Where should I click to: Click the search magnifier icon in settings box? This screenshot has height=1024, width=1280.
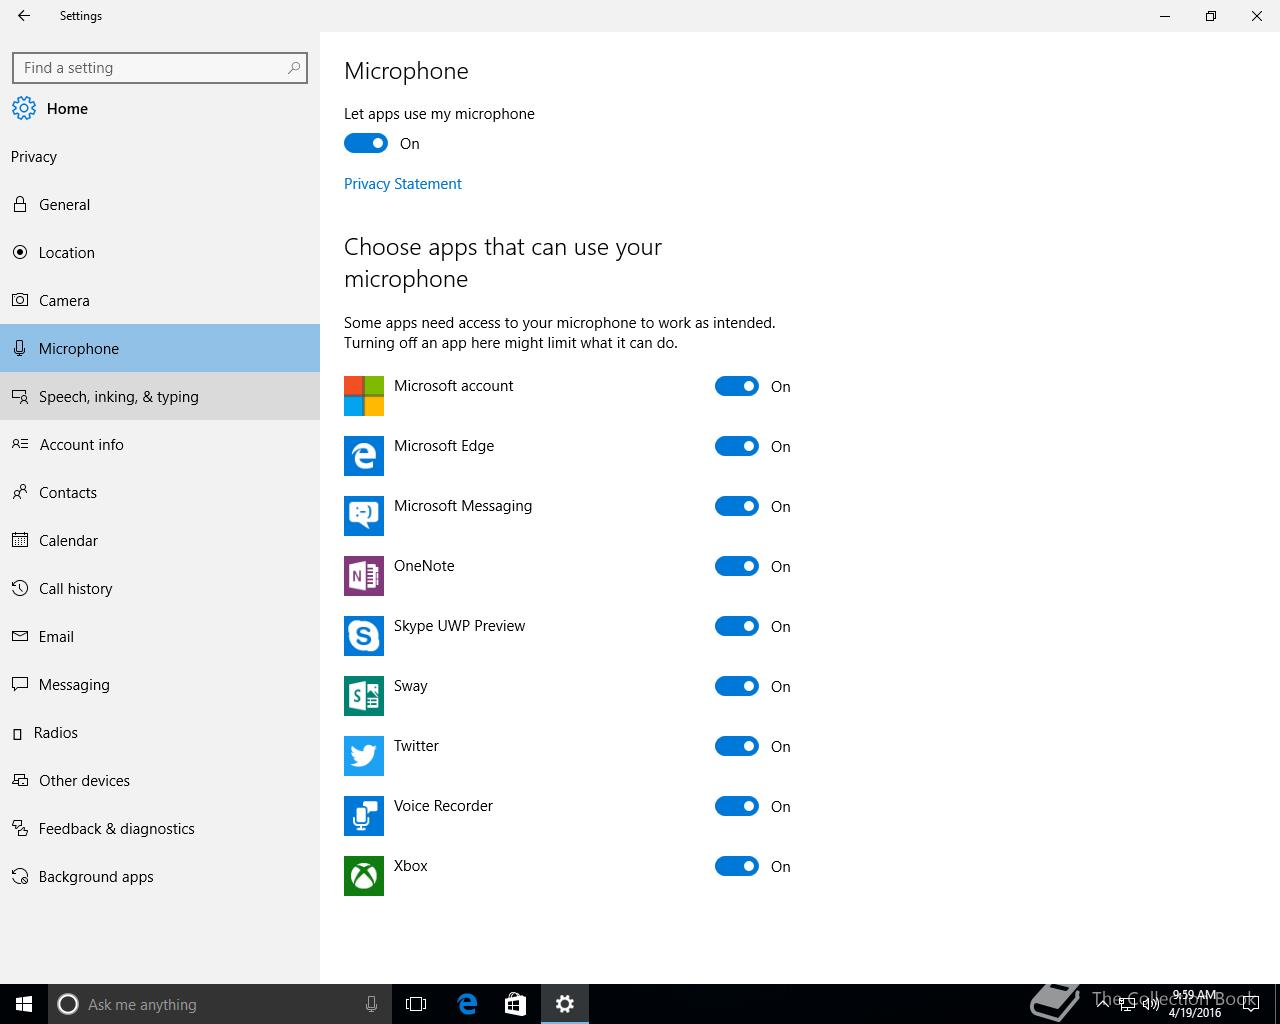pos(294,68)
